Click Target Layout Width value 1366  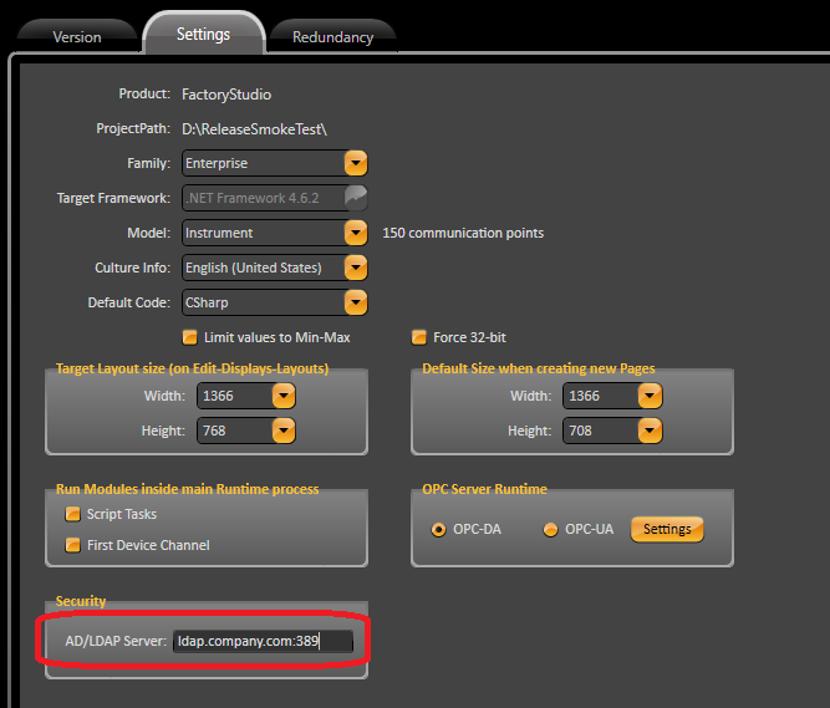pos(218,396)
